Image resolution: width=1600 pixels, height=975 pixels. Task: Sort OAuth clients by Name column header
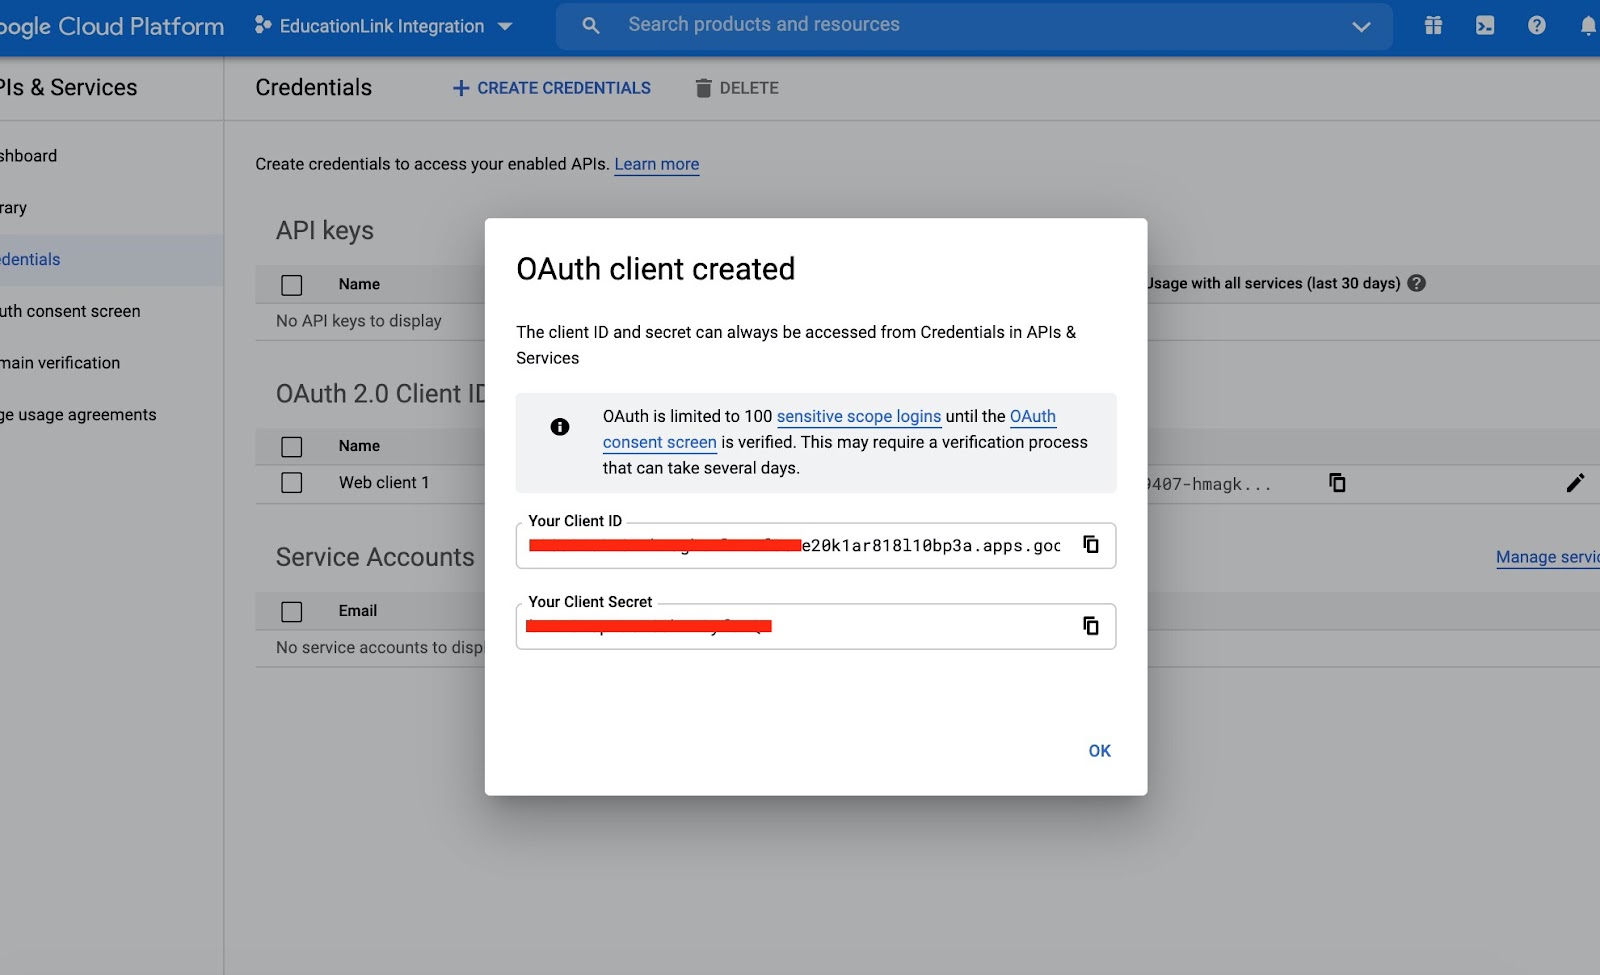click(359, 446)
